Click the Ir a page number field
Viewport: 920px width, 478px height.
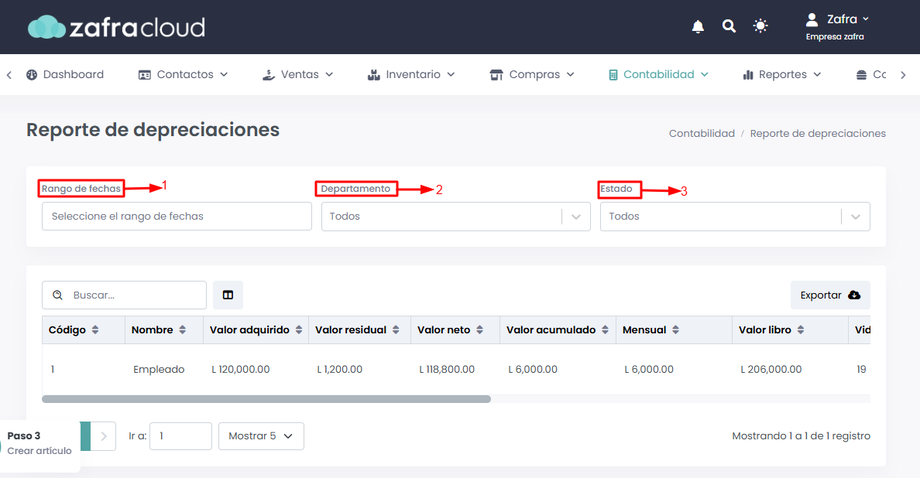pos(180,436)
